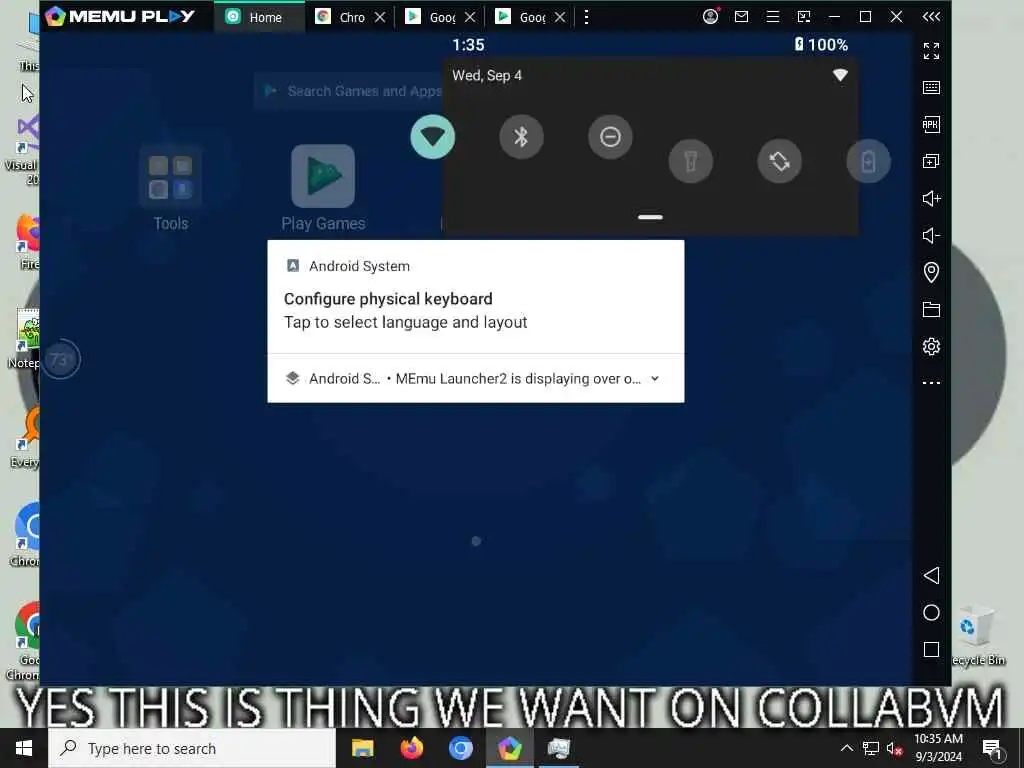The width and height of the screenshot is (1024, 768).
Task: Collapse the MEmu sidebar with triple chevron
Action: [931, 17]
